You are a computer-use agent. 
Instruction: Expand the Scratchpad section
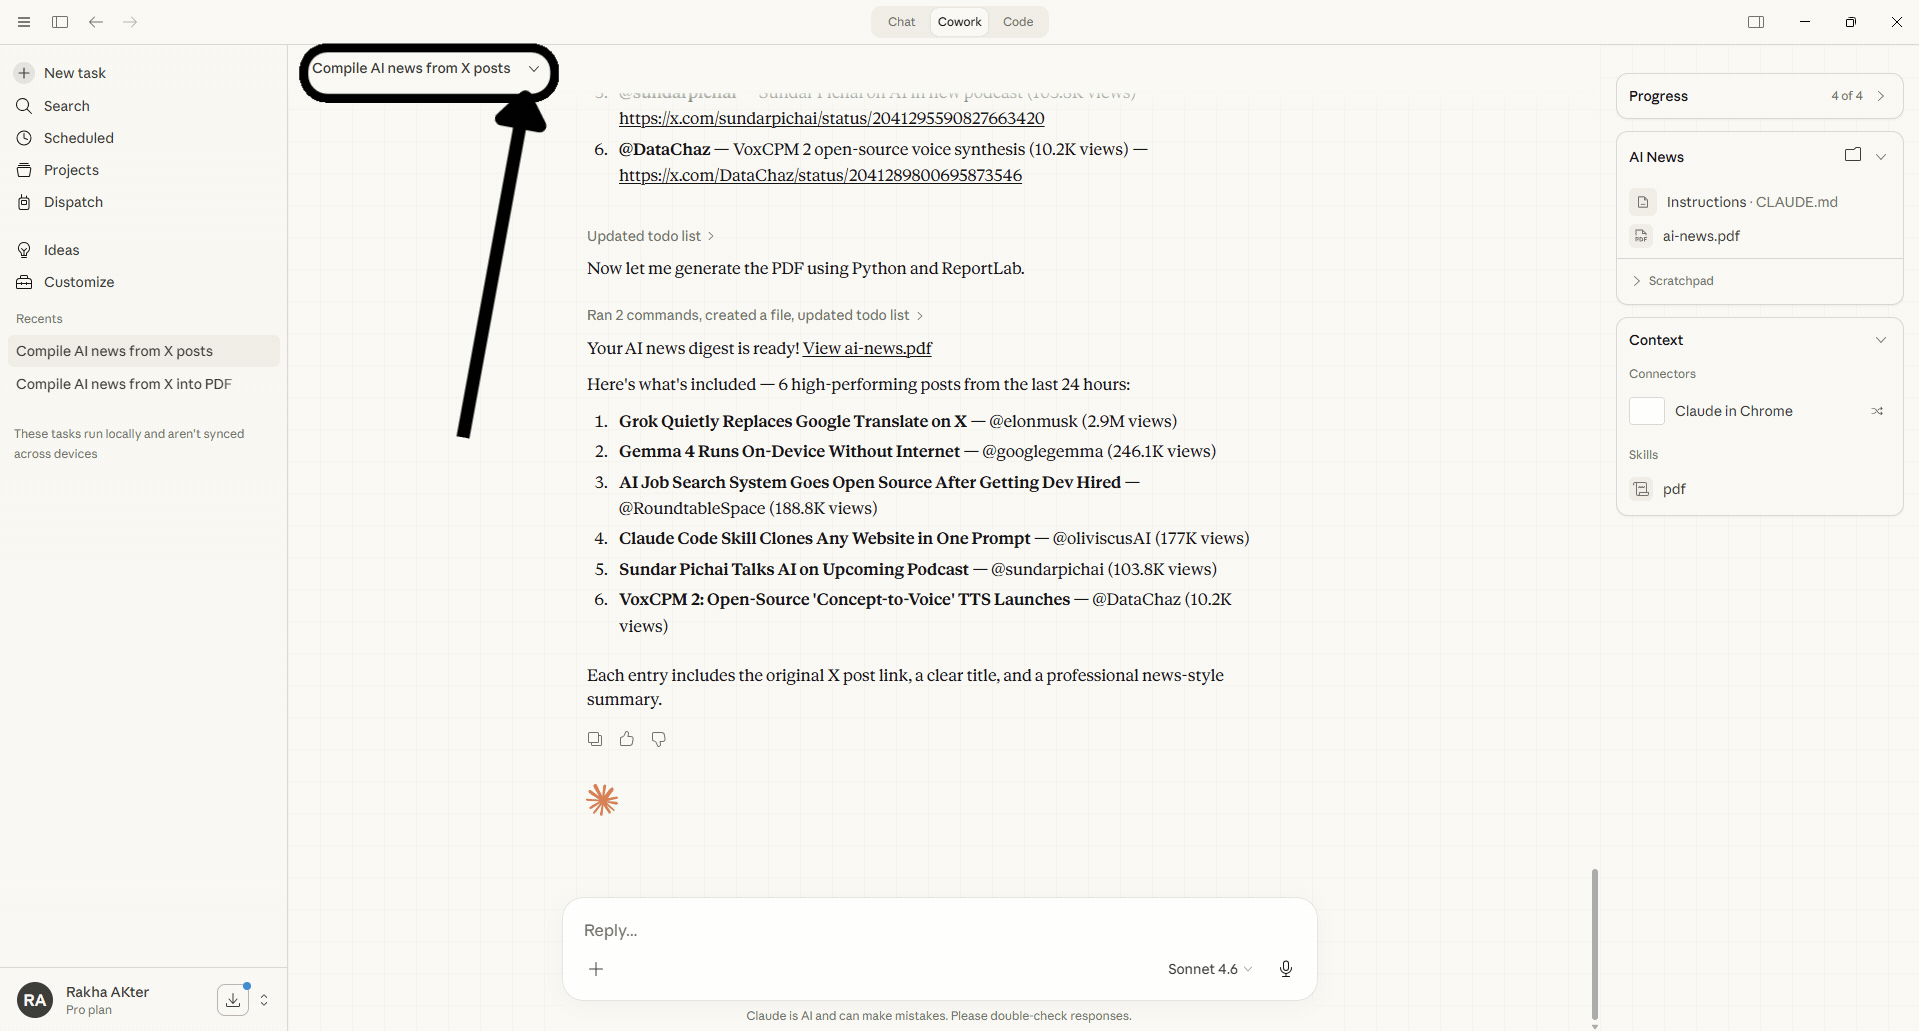pyautogui.click(x=1672, y=281)
